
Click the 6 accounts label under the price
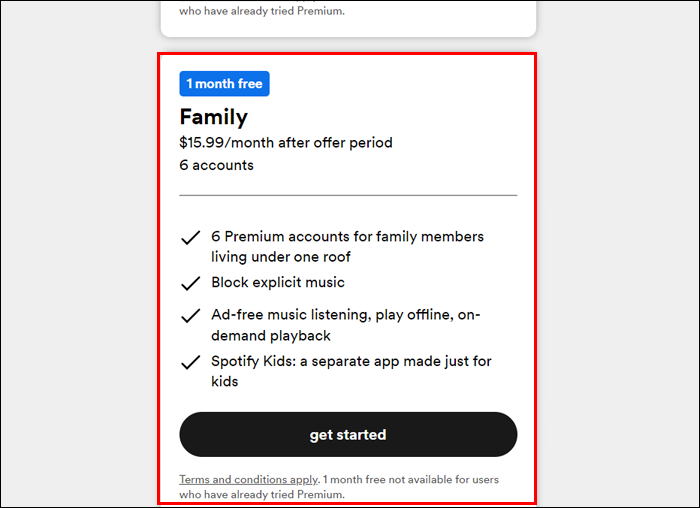(x=216, y=165)
